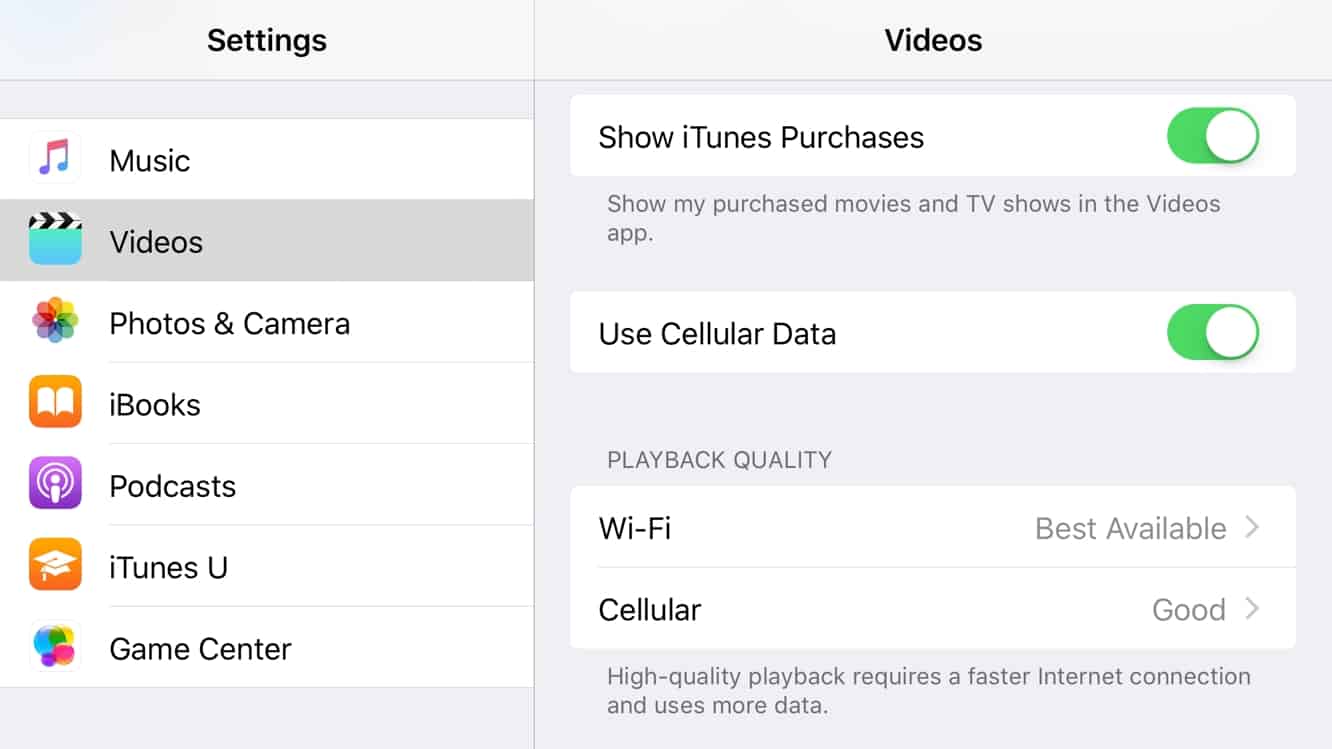1332x749 pixels.
Task: Tap the purple Podcasts icon
Action: 55,485
